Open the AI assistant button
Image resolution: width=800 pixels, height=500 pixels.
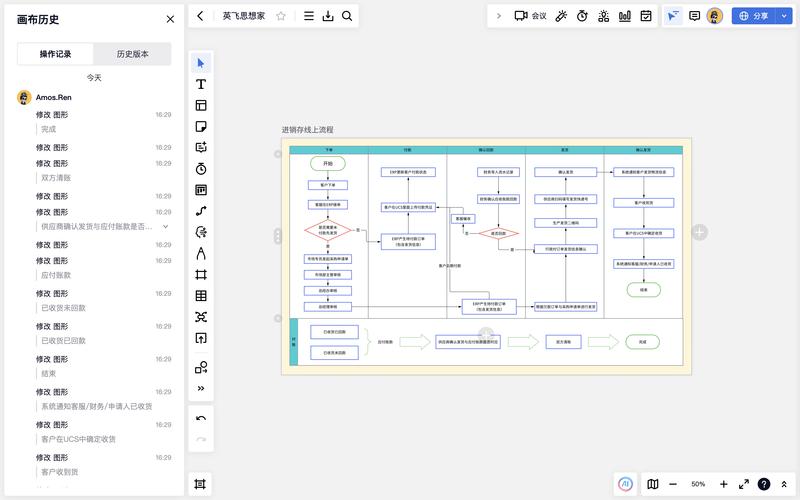pyautogui.click(x=626, y=484)
